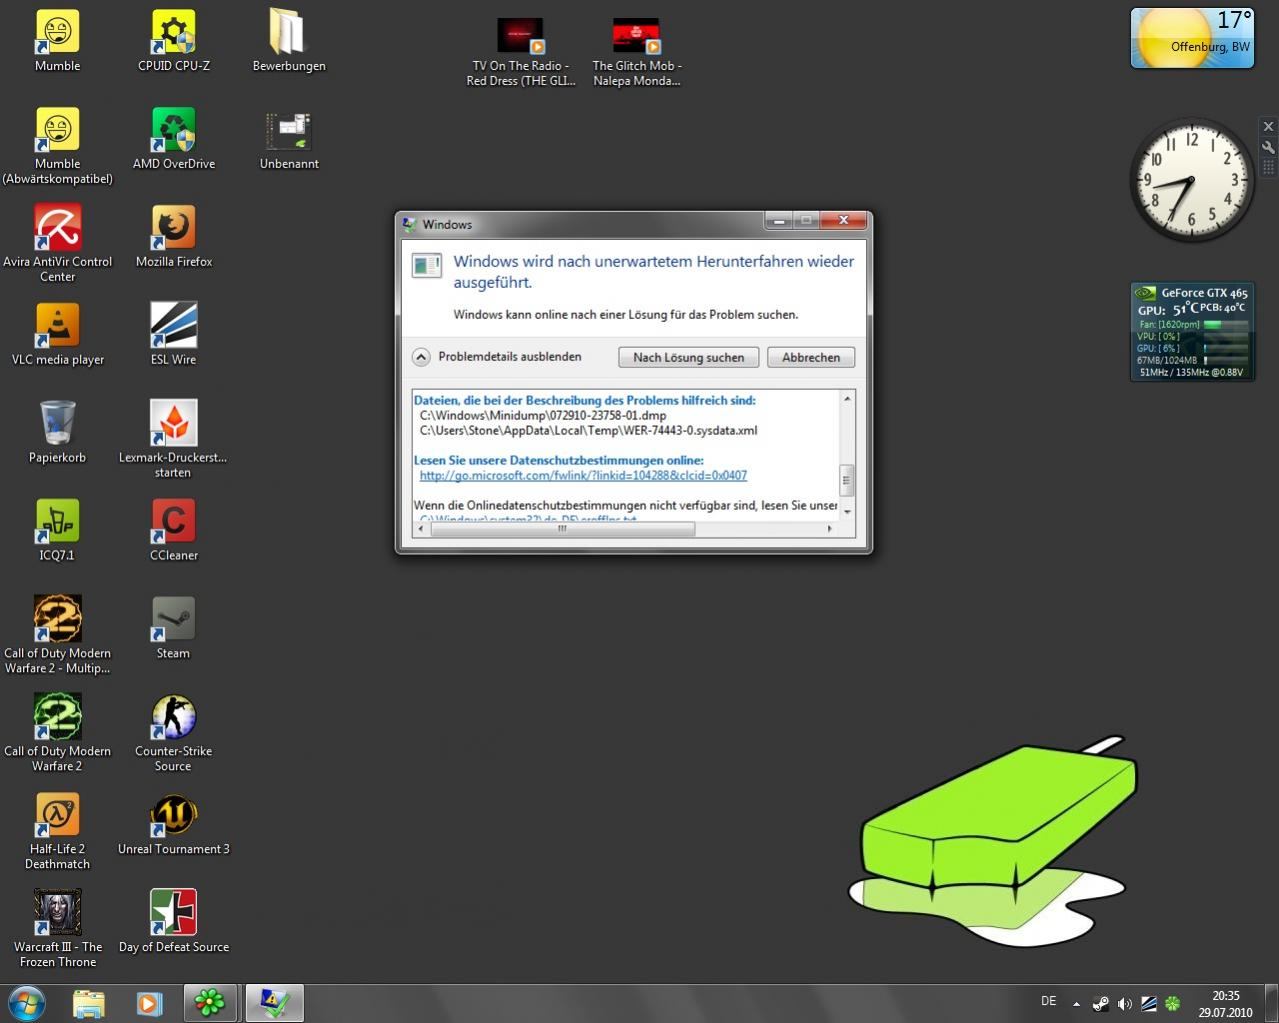The width and height of the screenshot is (1279, 1023).
Task: Open Mumble (Abwärtskompatibel) shortcut
Action: coord(57,146)
